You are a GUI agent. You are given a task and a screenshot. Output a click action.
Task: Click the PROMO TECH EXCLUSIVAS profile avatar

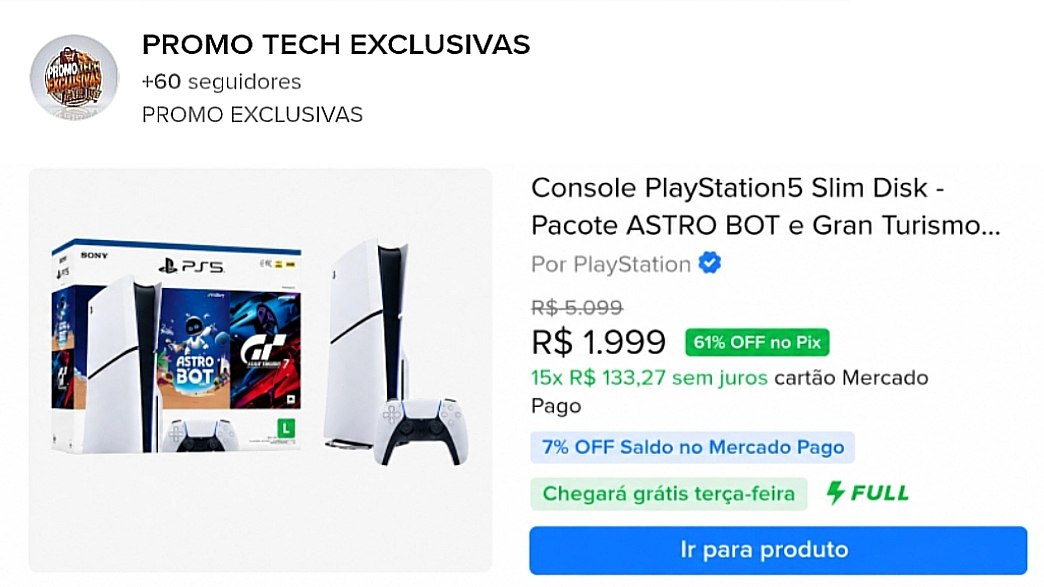[74, 78]
